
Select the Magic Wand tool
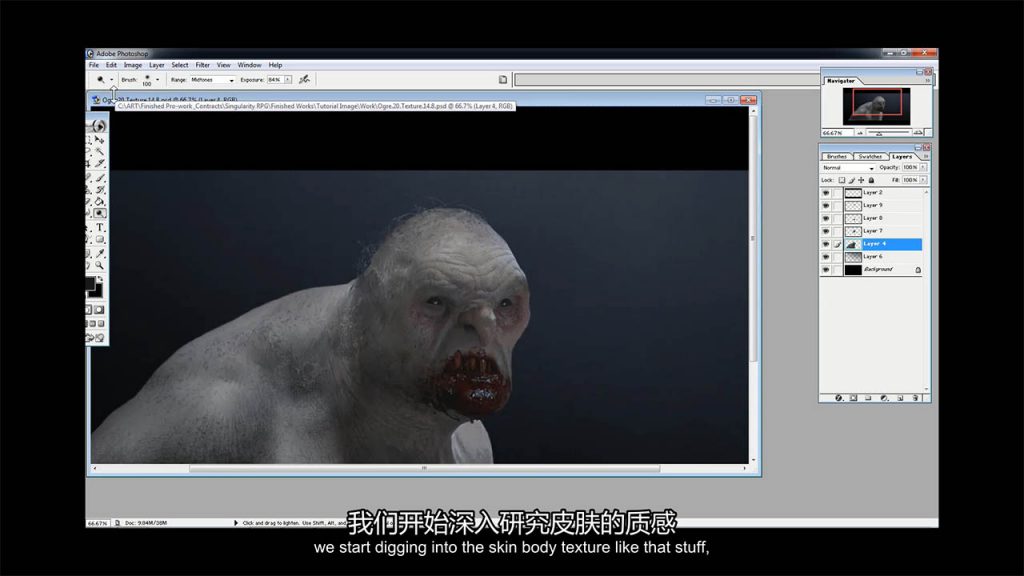100,151
